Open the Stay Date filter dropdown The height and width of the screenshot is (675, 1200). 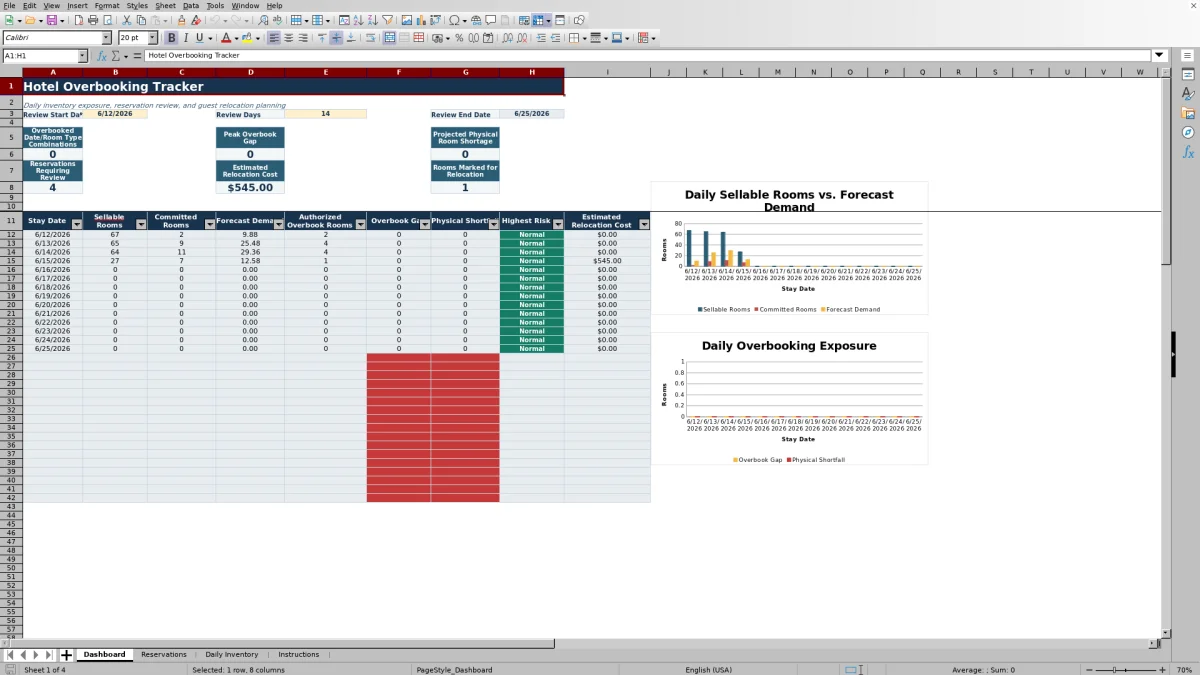(x=77, y=225)
